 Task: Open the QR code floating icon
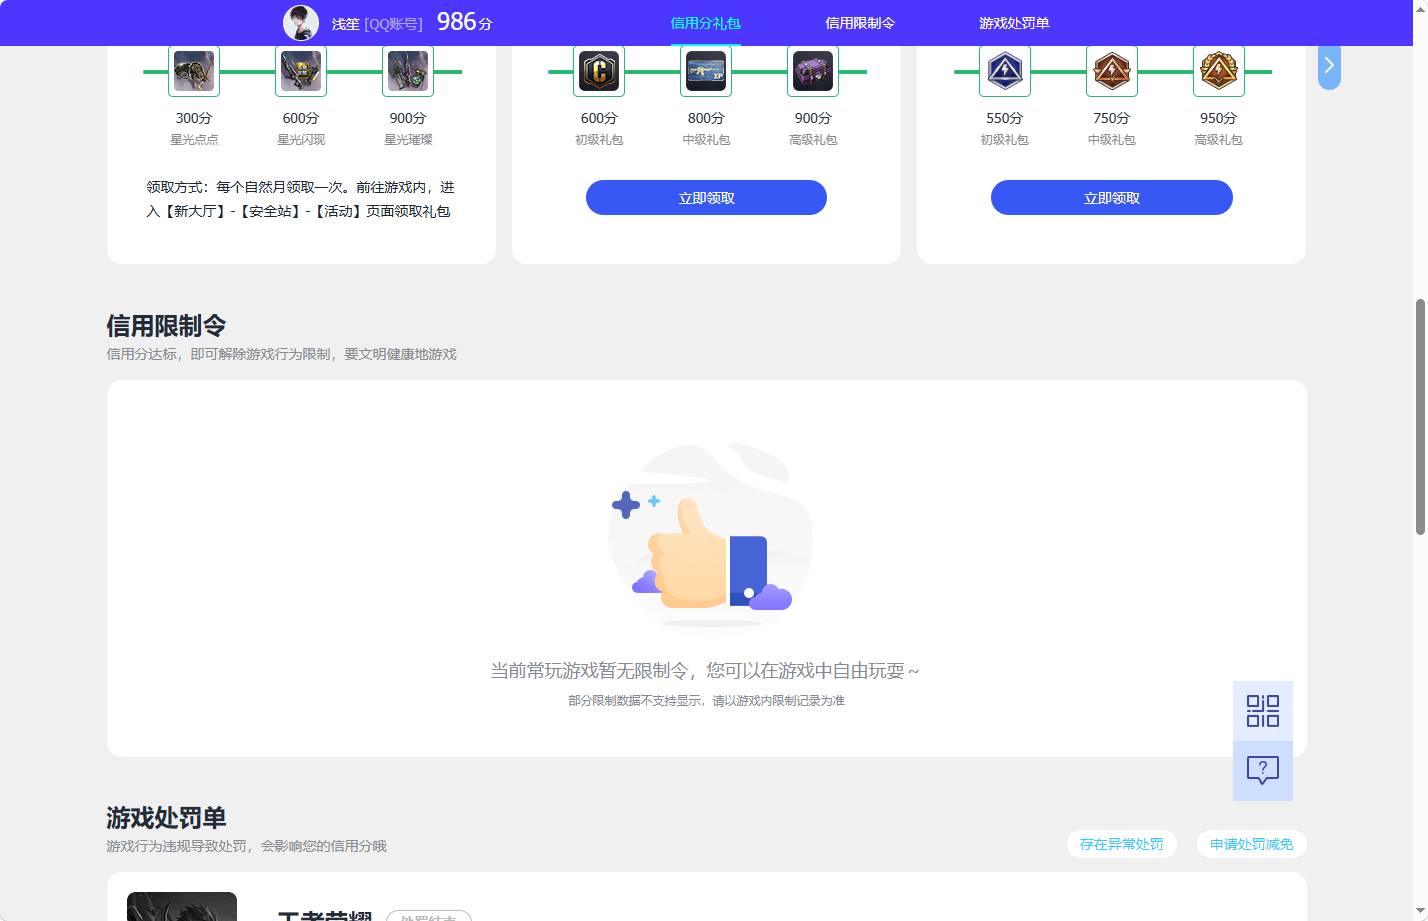1263,711
